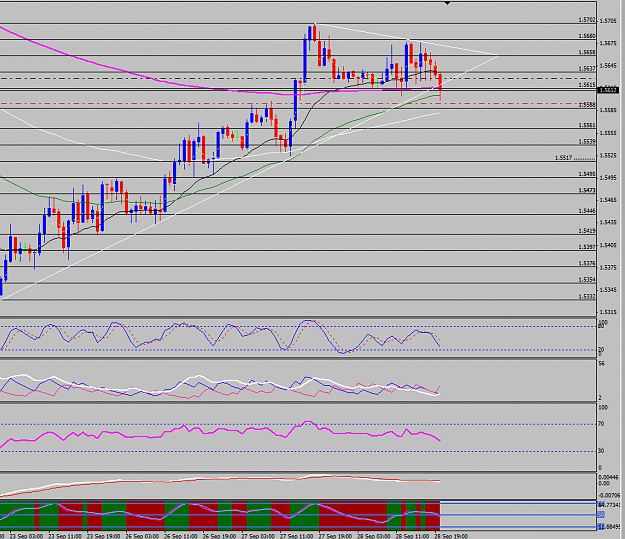
Task: Click the 1.5561 level label
Action: coord(587,126)
